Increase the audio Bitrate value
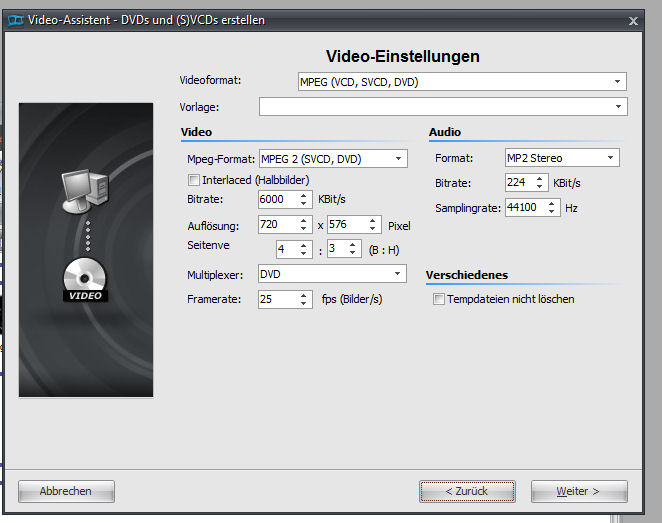 point(541,178)
